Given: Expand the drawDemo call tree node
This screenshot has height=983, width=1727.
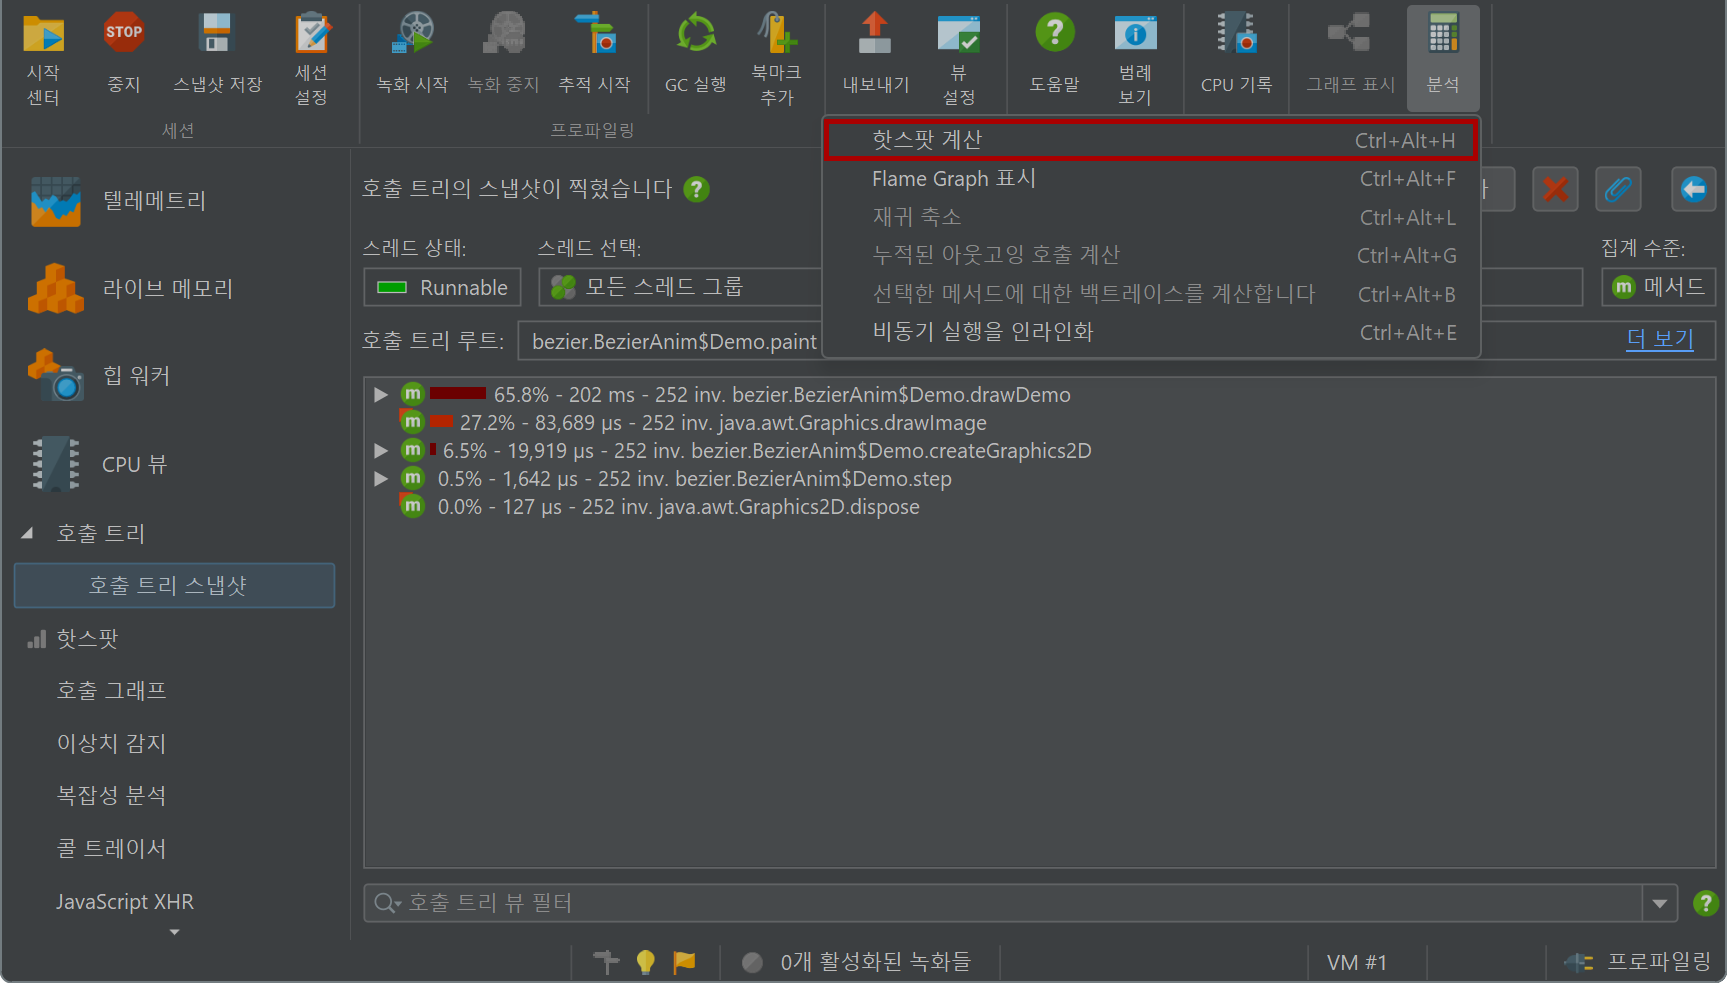Looking at the screenshot, I should 381,395.
